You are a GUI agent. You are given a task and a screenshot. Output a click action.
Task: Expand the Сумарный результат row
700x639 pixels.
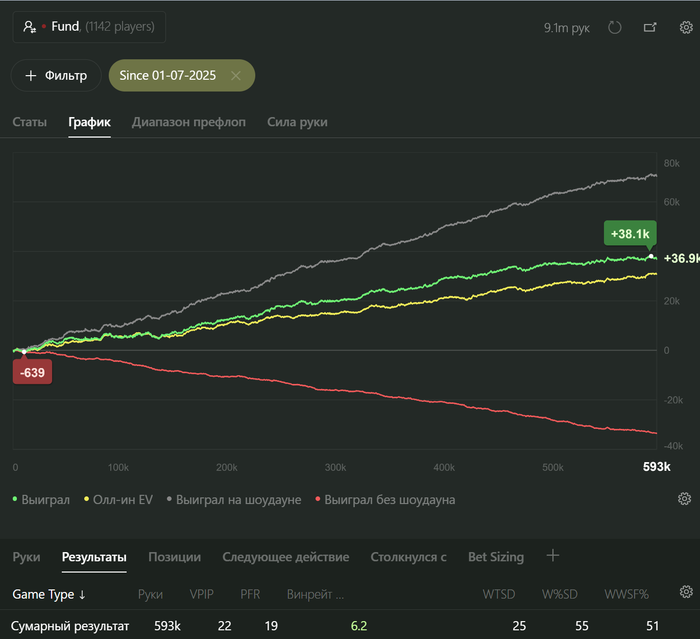point(70,626)
